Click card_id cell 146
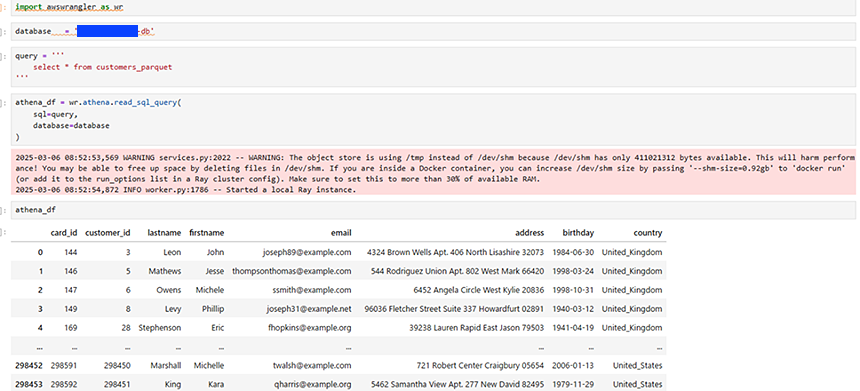Screen dimensions: 860x391 pos(71,271)
